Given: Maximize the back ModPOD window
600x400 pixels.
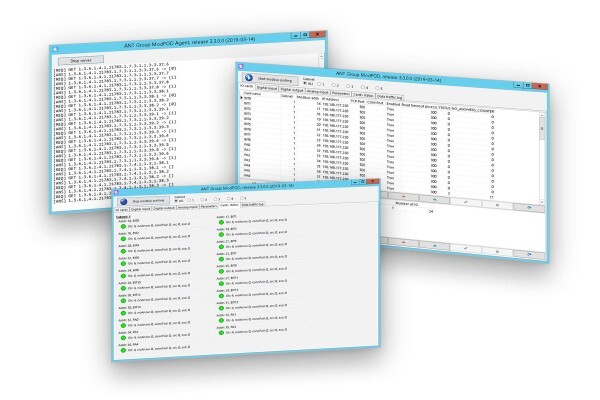Looking at the screenshot, I should 527,85.
